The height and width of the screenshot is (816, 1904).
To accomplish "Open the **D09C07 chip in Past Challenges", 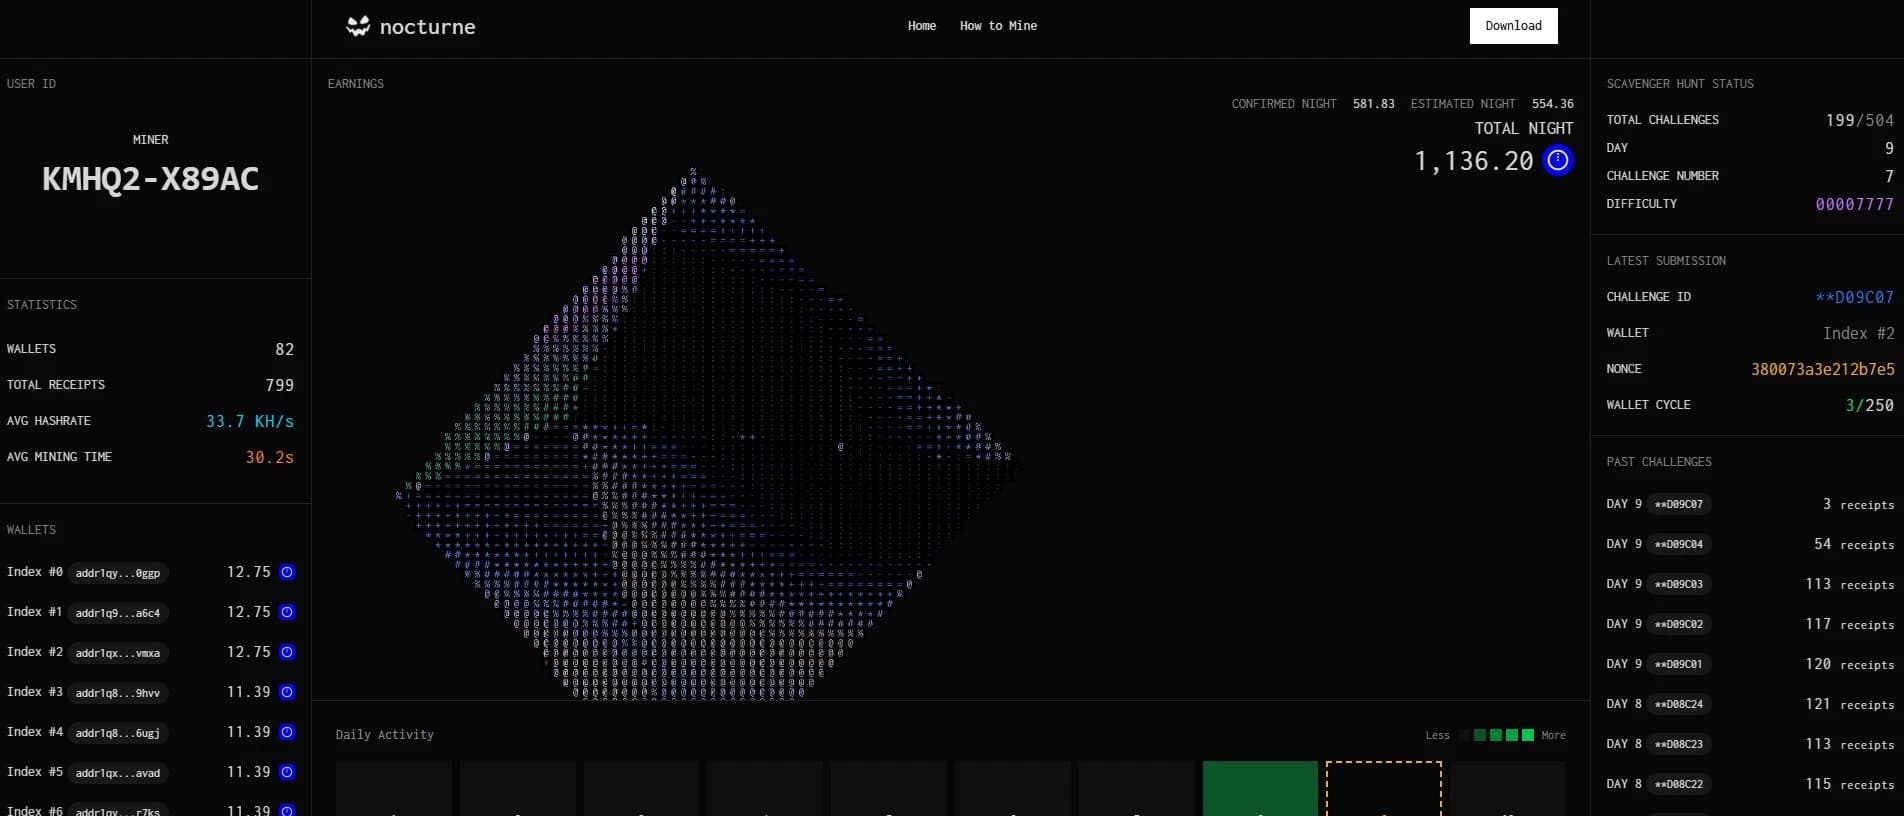I will point(1679,504).
